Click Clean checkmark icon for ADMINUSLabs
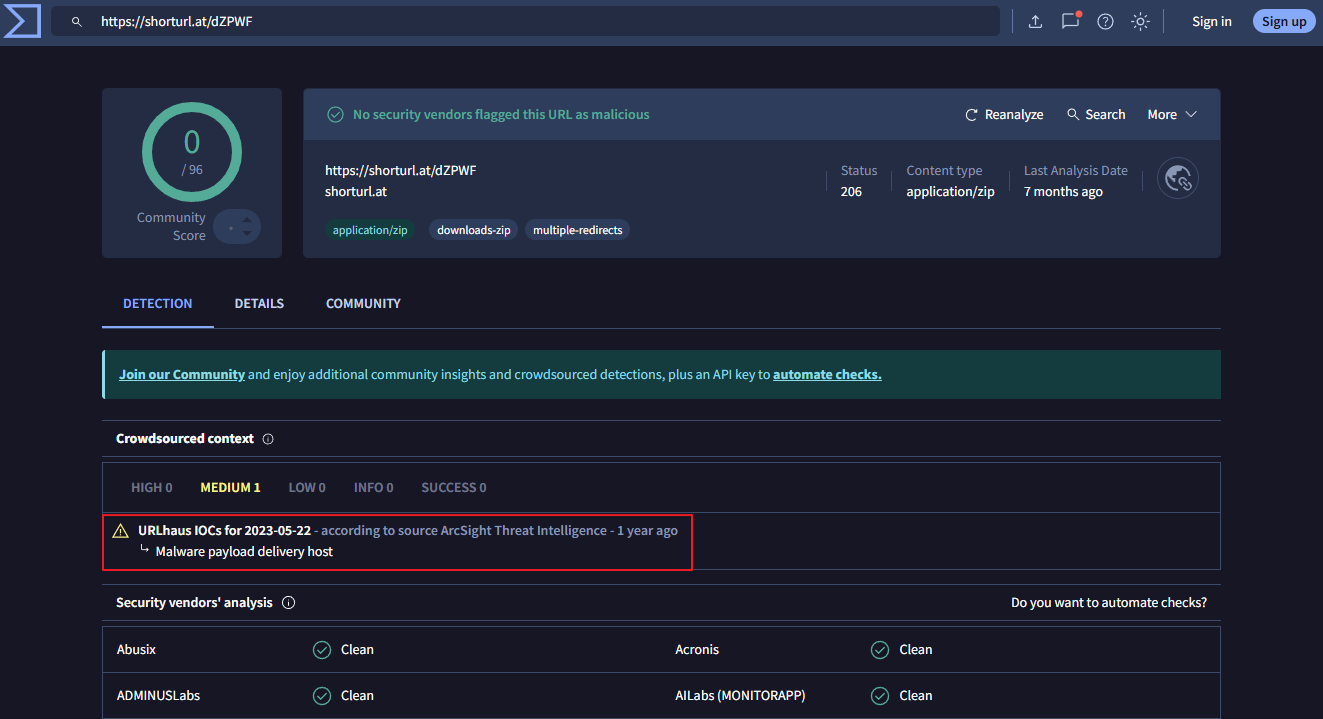Image resolution: width=1323 pixels, height=719 pixels. point(322,696)
